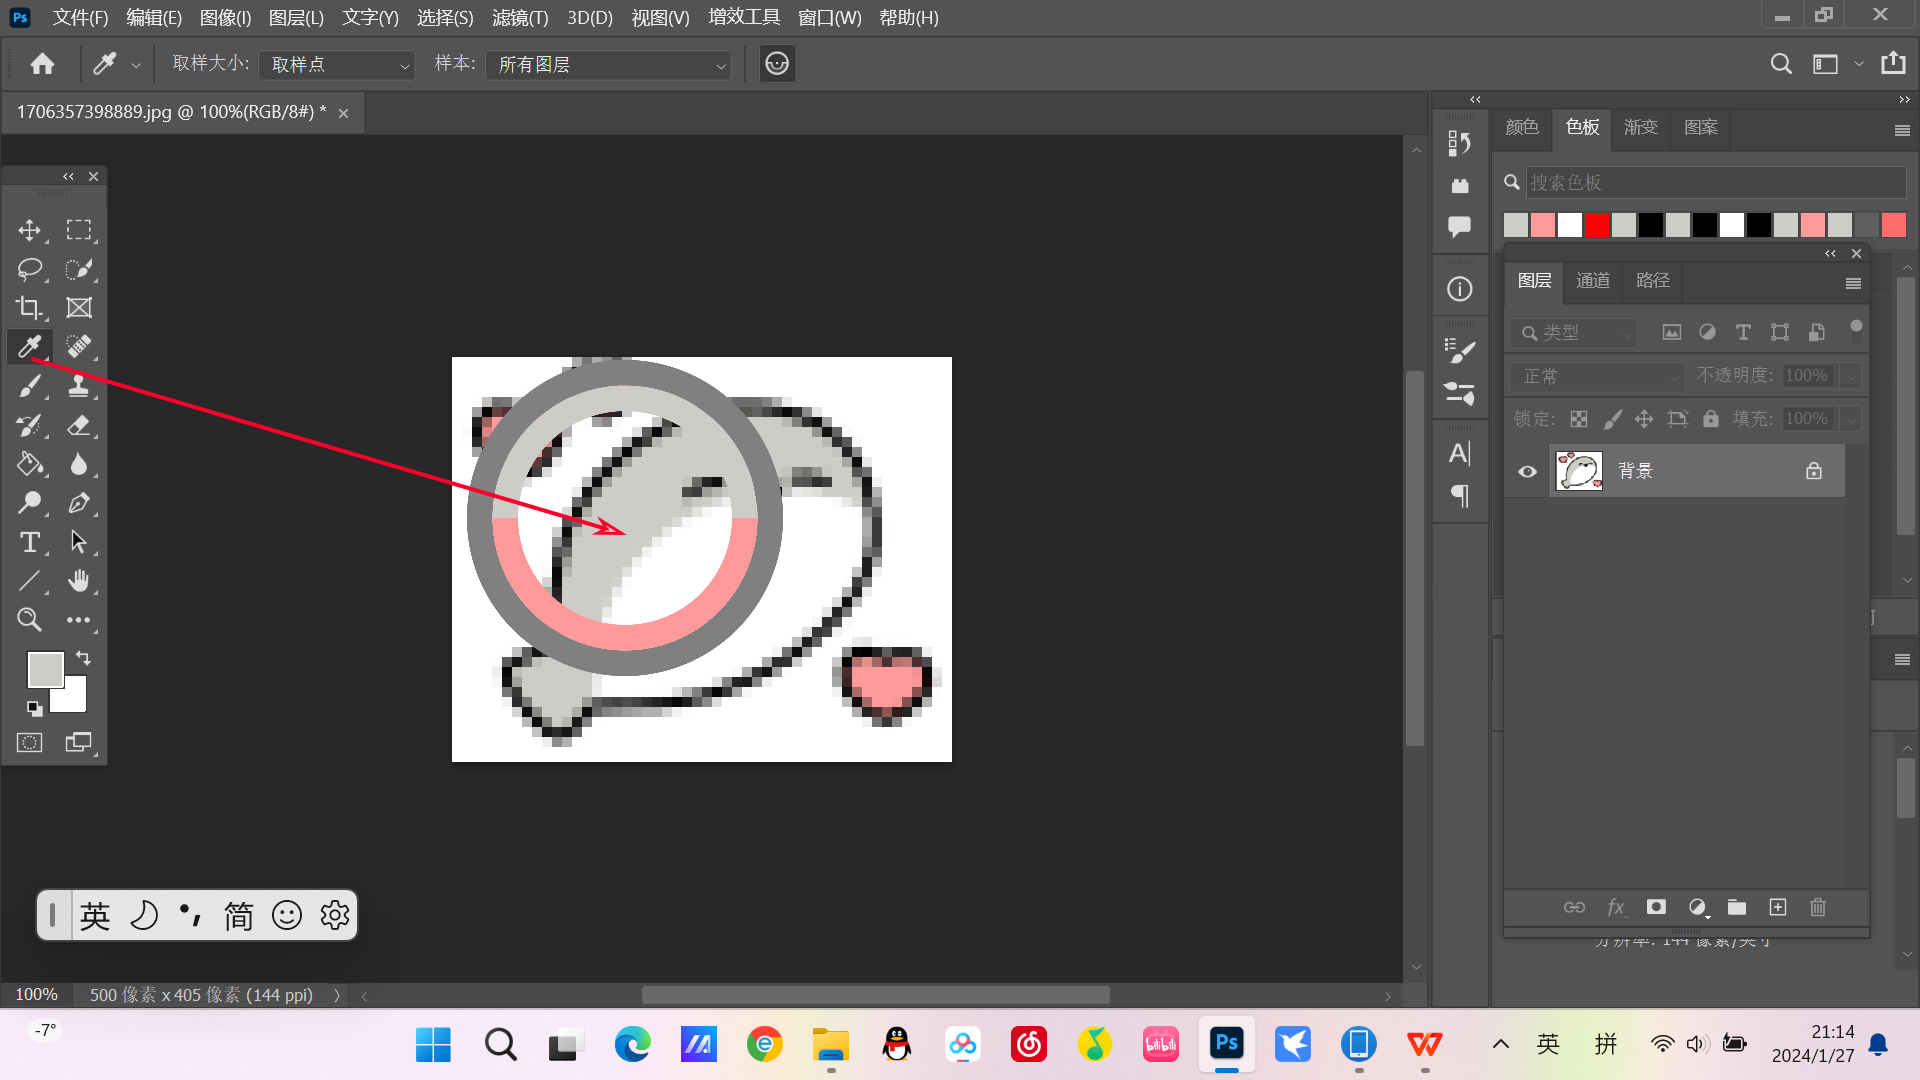Select the Crop tool

point(30,308)
